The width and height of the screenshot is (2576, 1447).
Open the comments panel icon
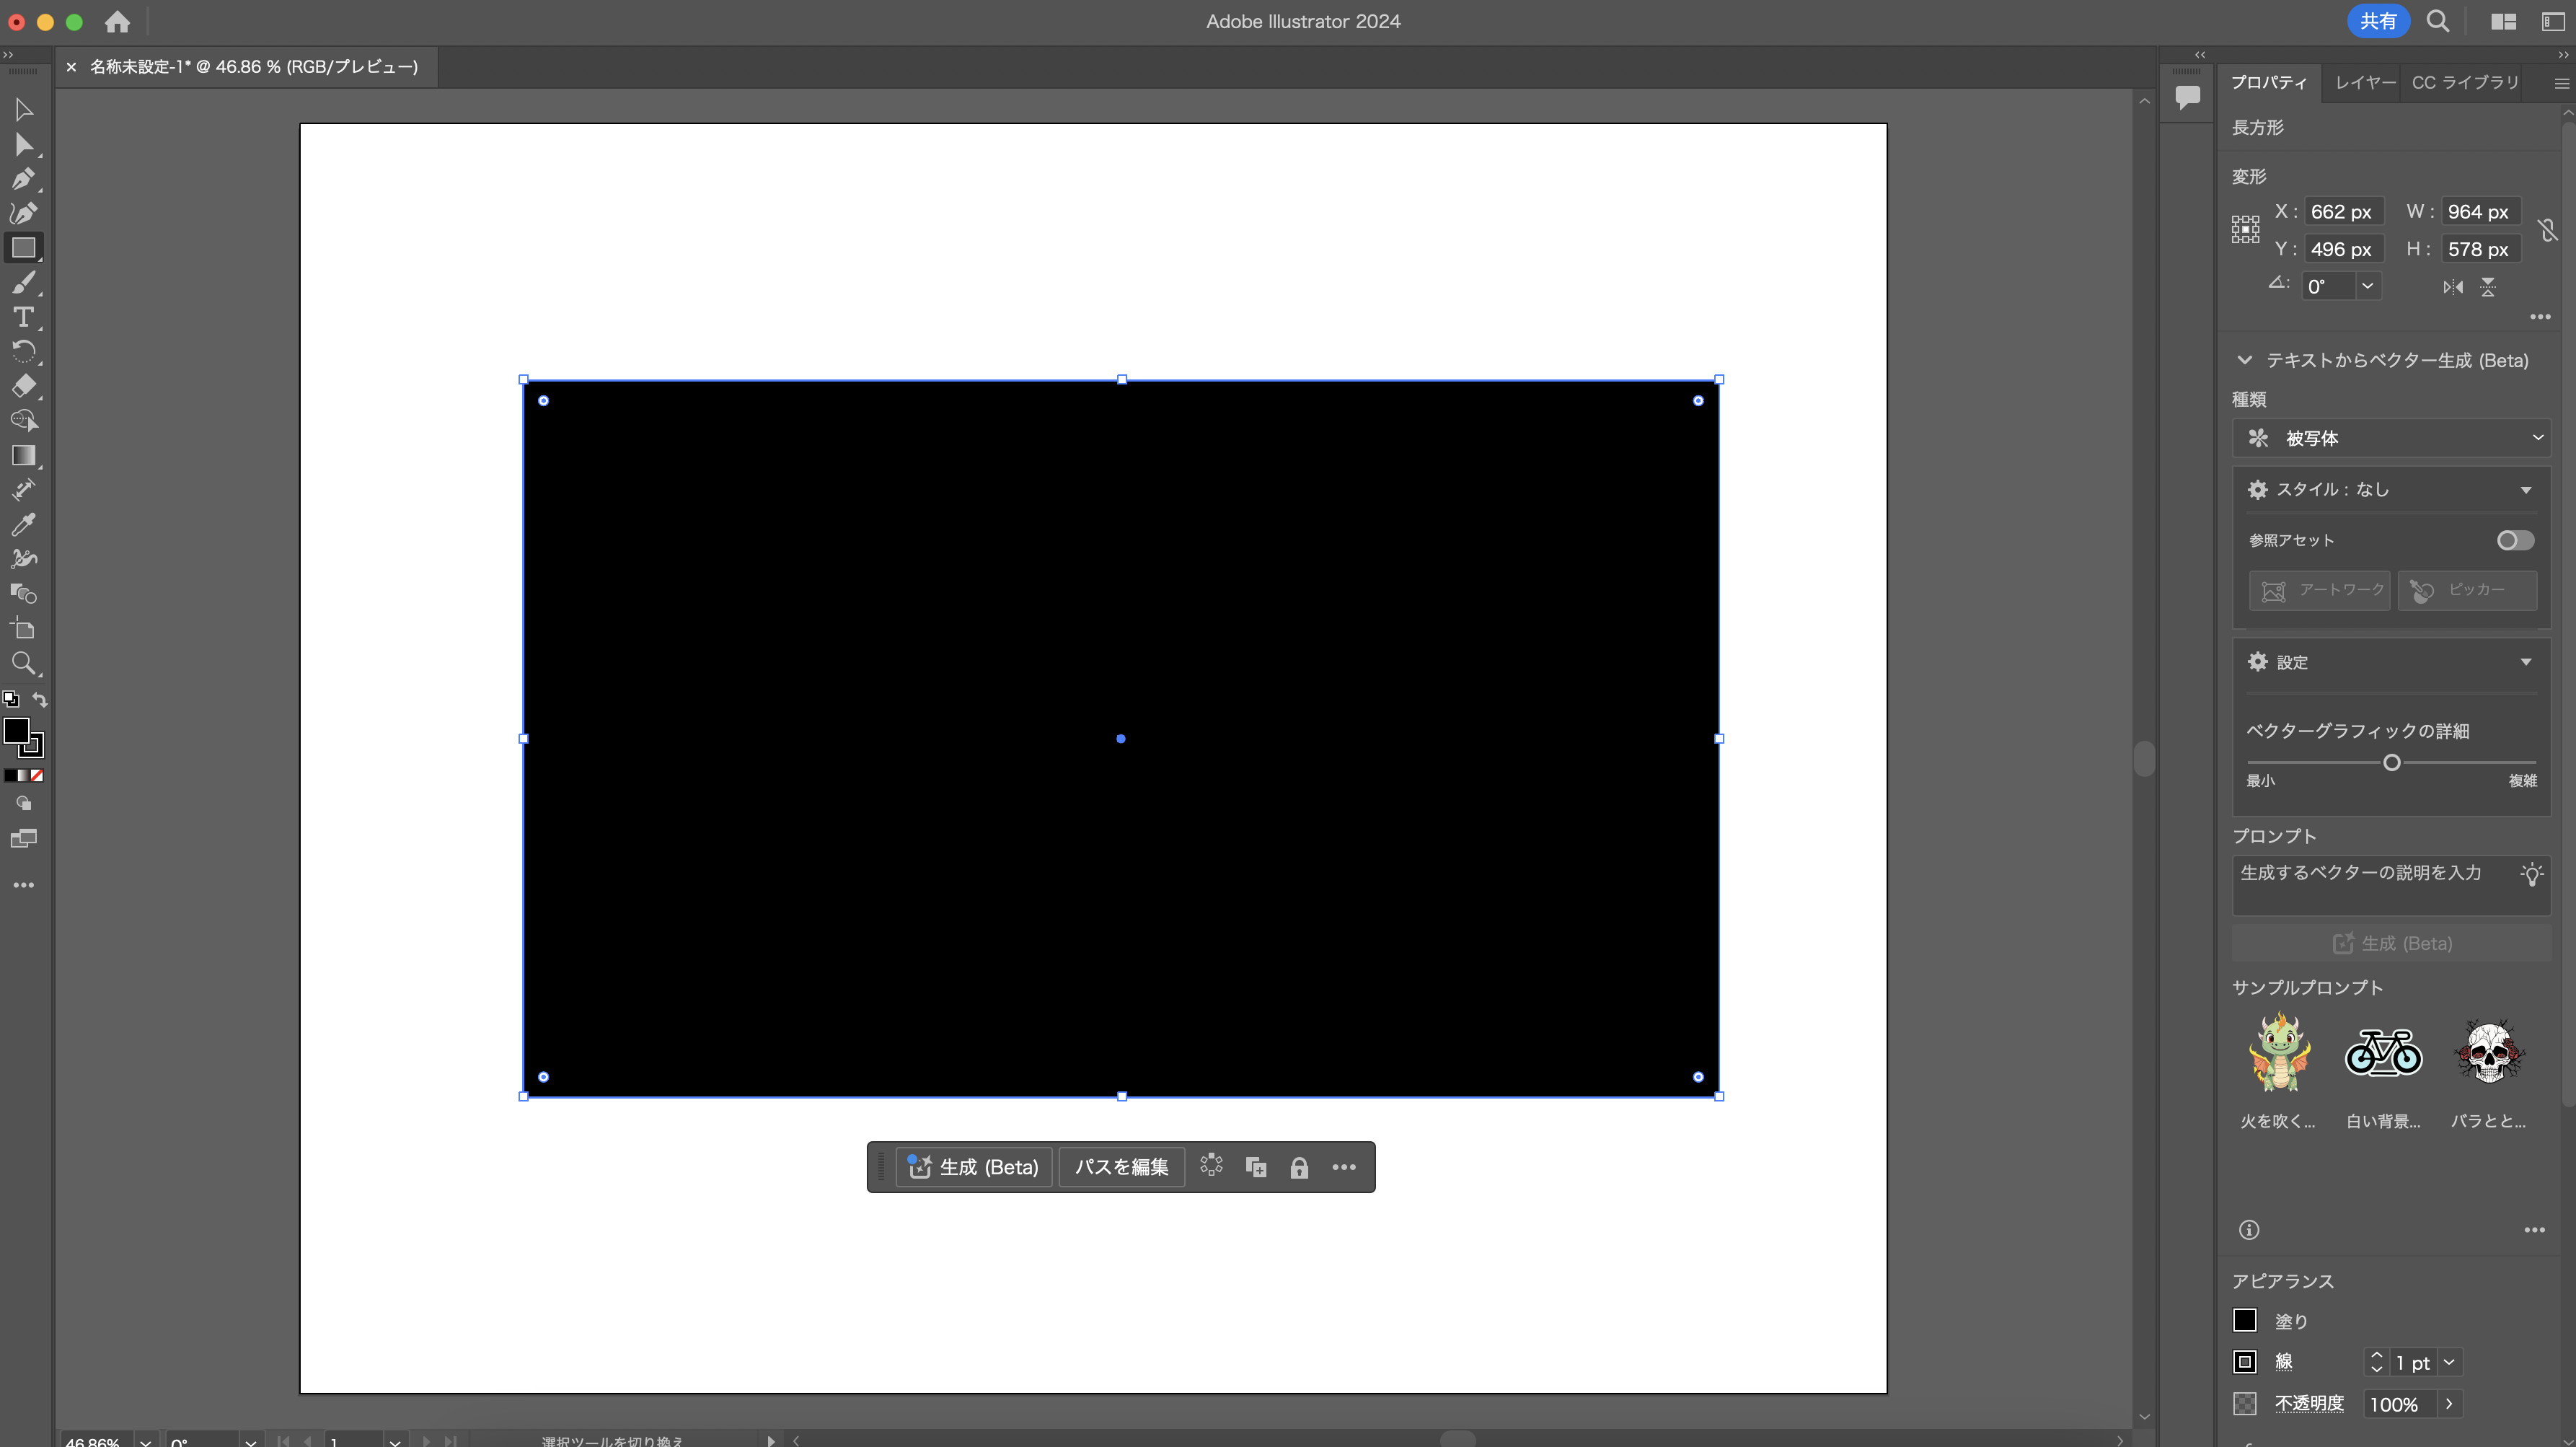point(2187,97)
